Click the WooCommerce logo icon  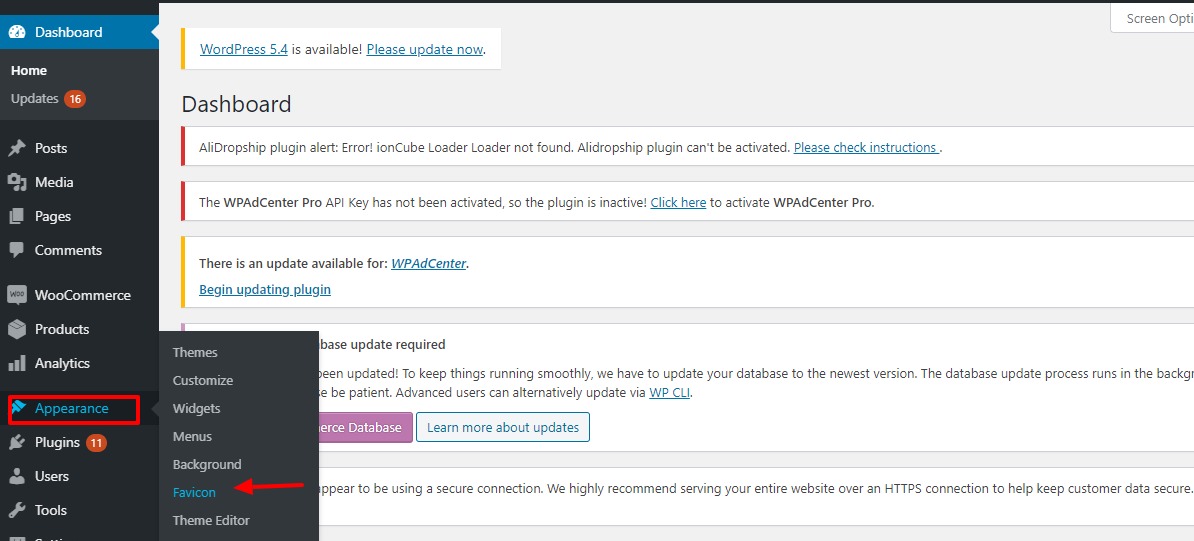17,295
